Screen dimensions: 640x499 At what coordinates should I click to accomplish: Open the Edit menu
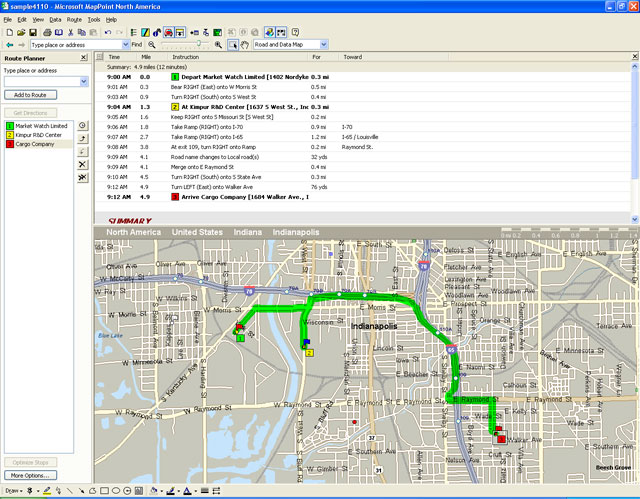point(22,20)
